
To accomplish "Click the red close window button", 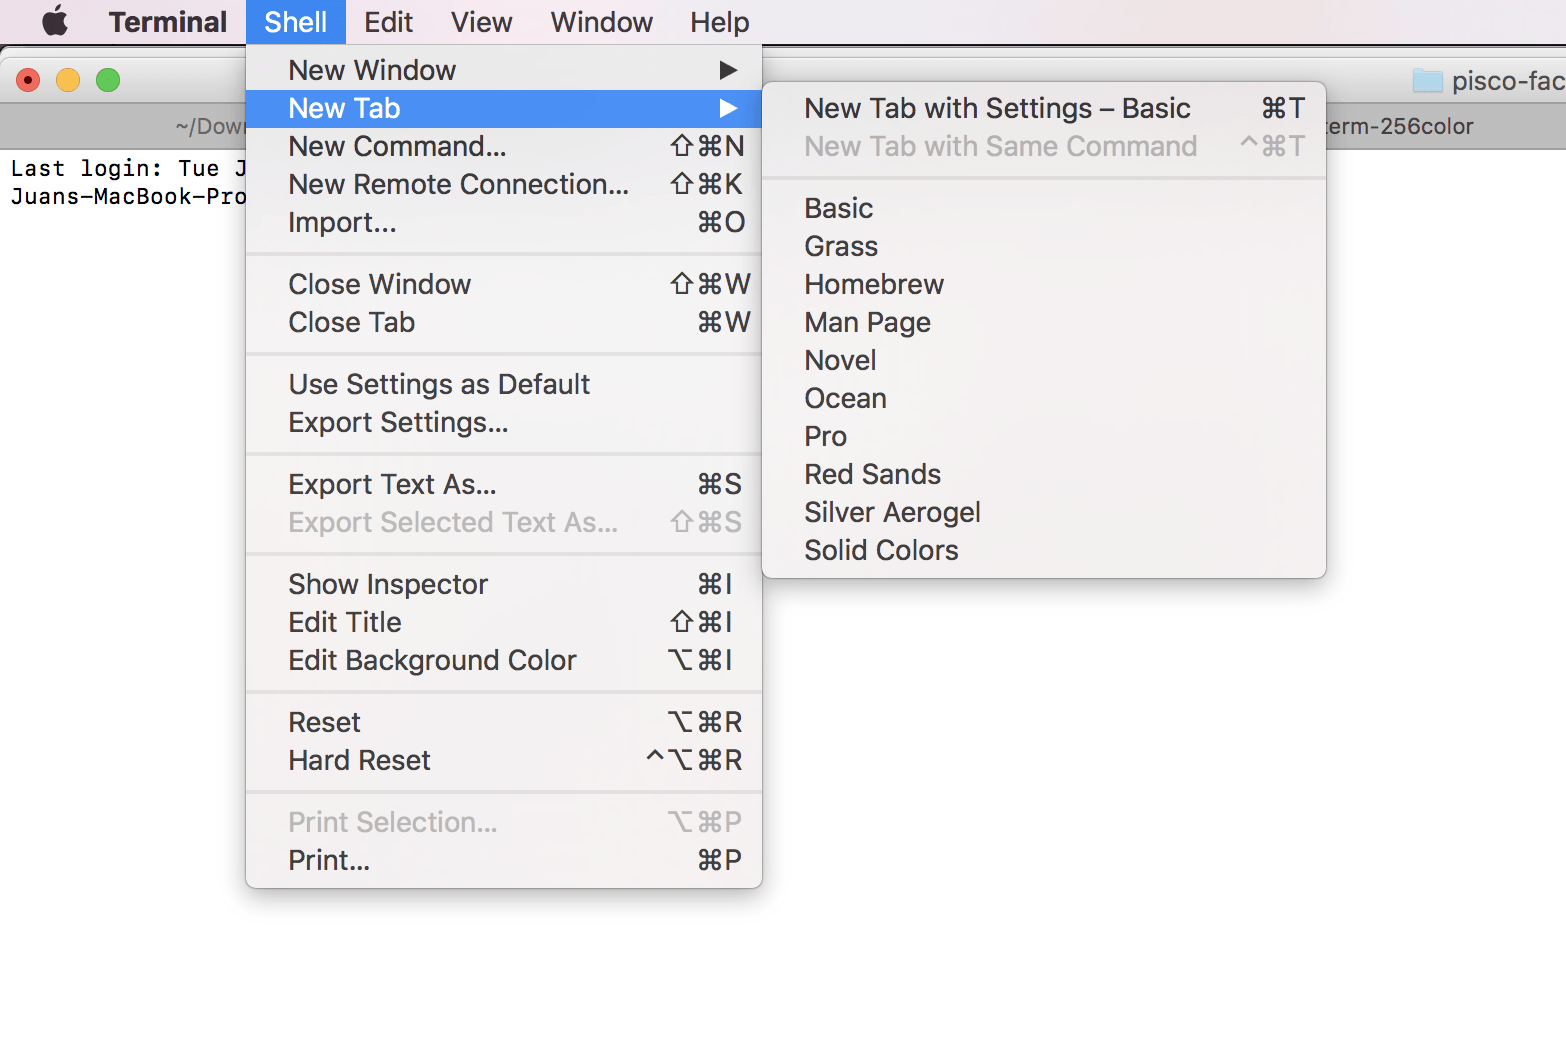I will pos(28,80).
